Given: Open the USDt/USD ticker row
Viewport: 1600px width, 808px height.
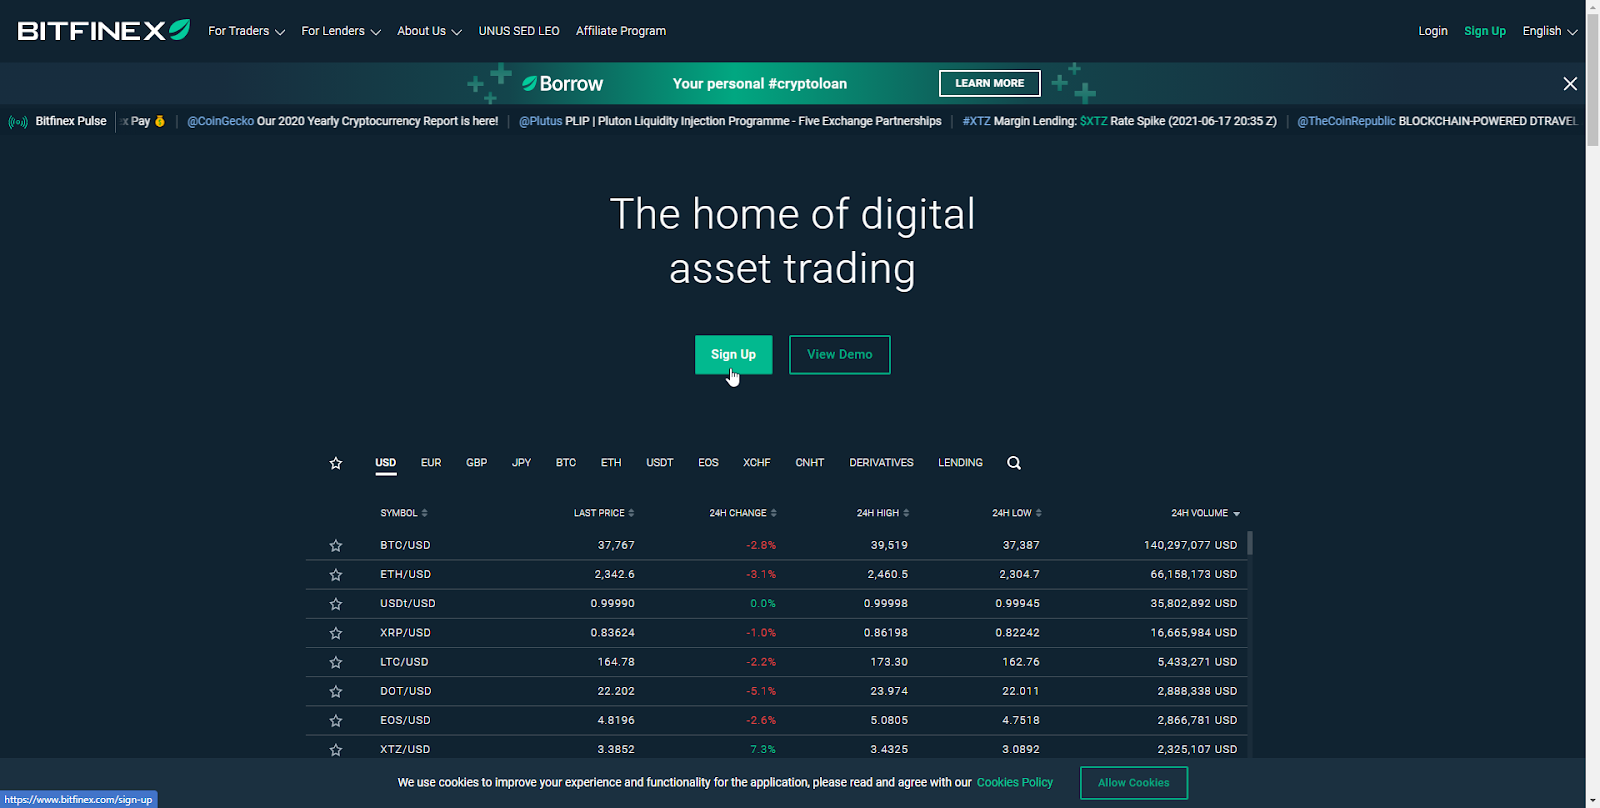Looking at the screenshot, I should [x=776, y=604].
